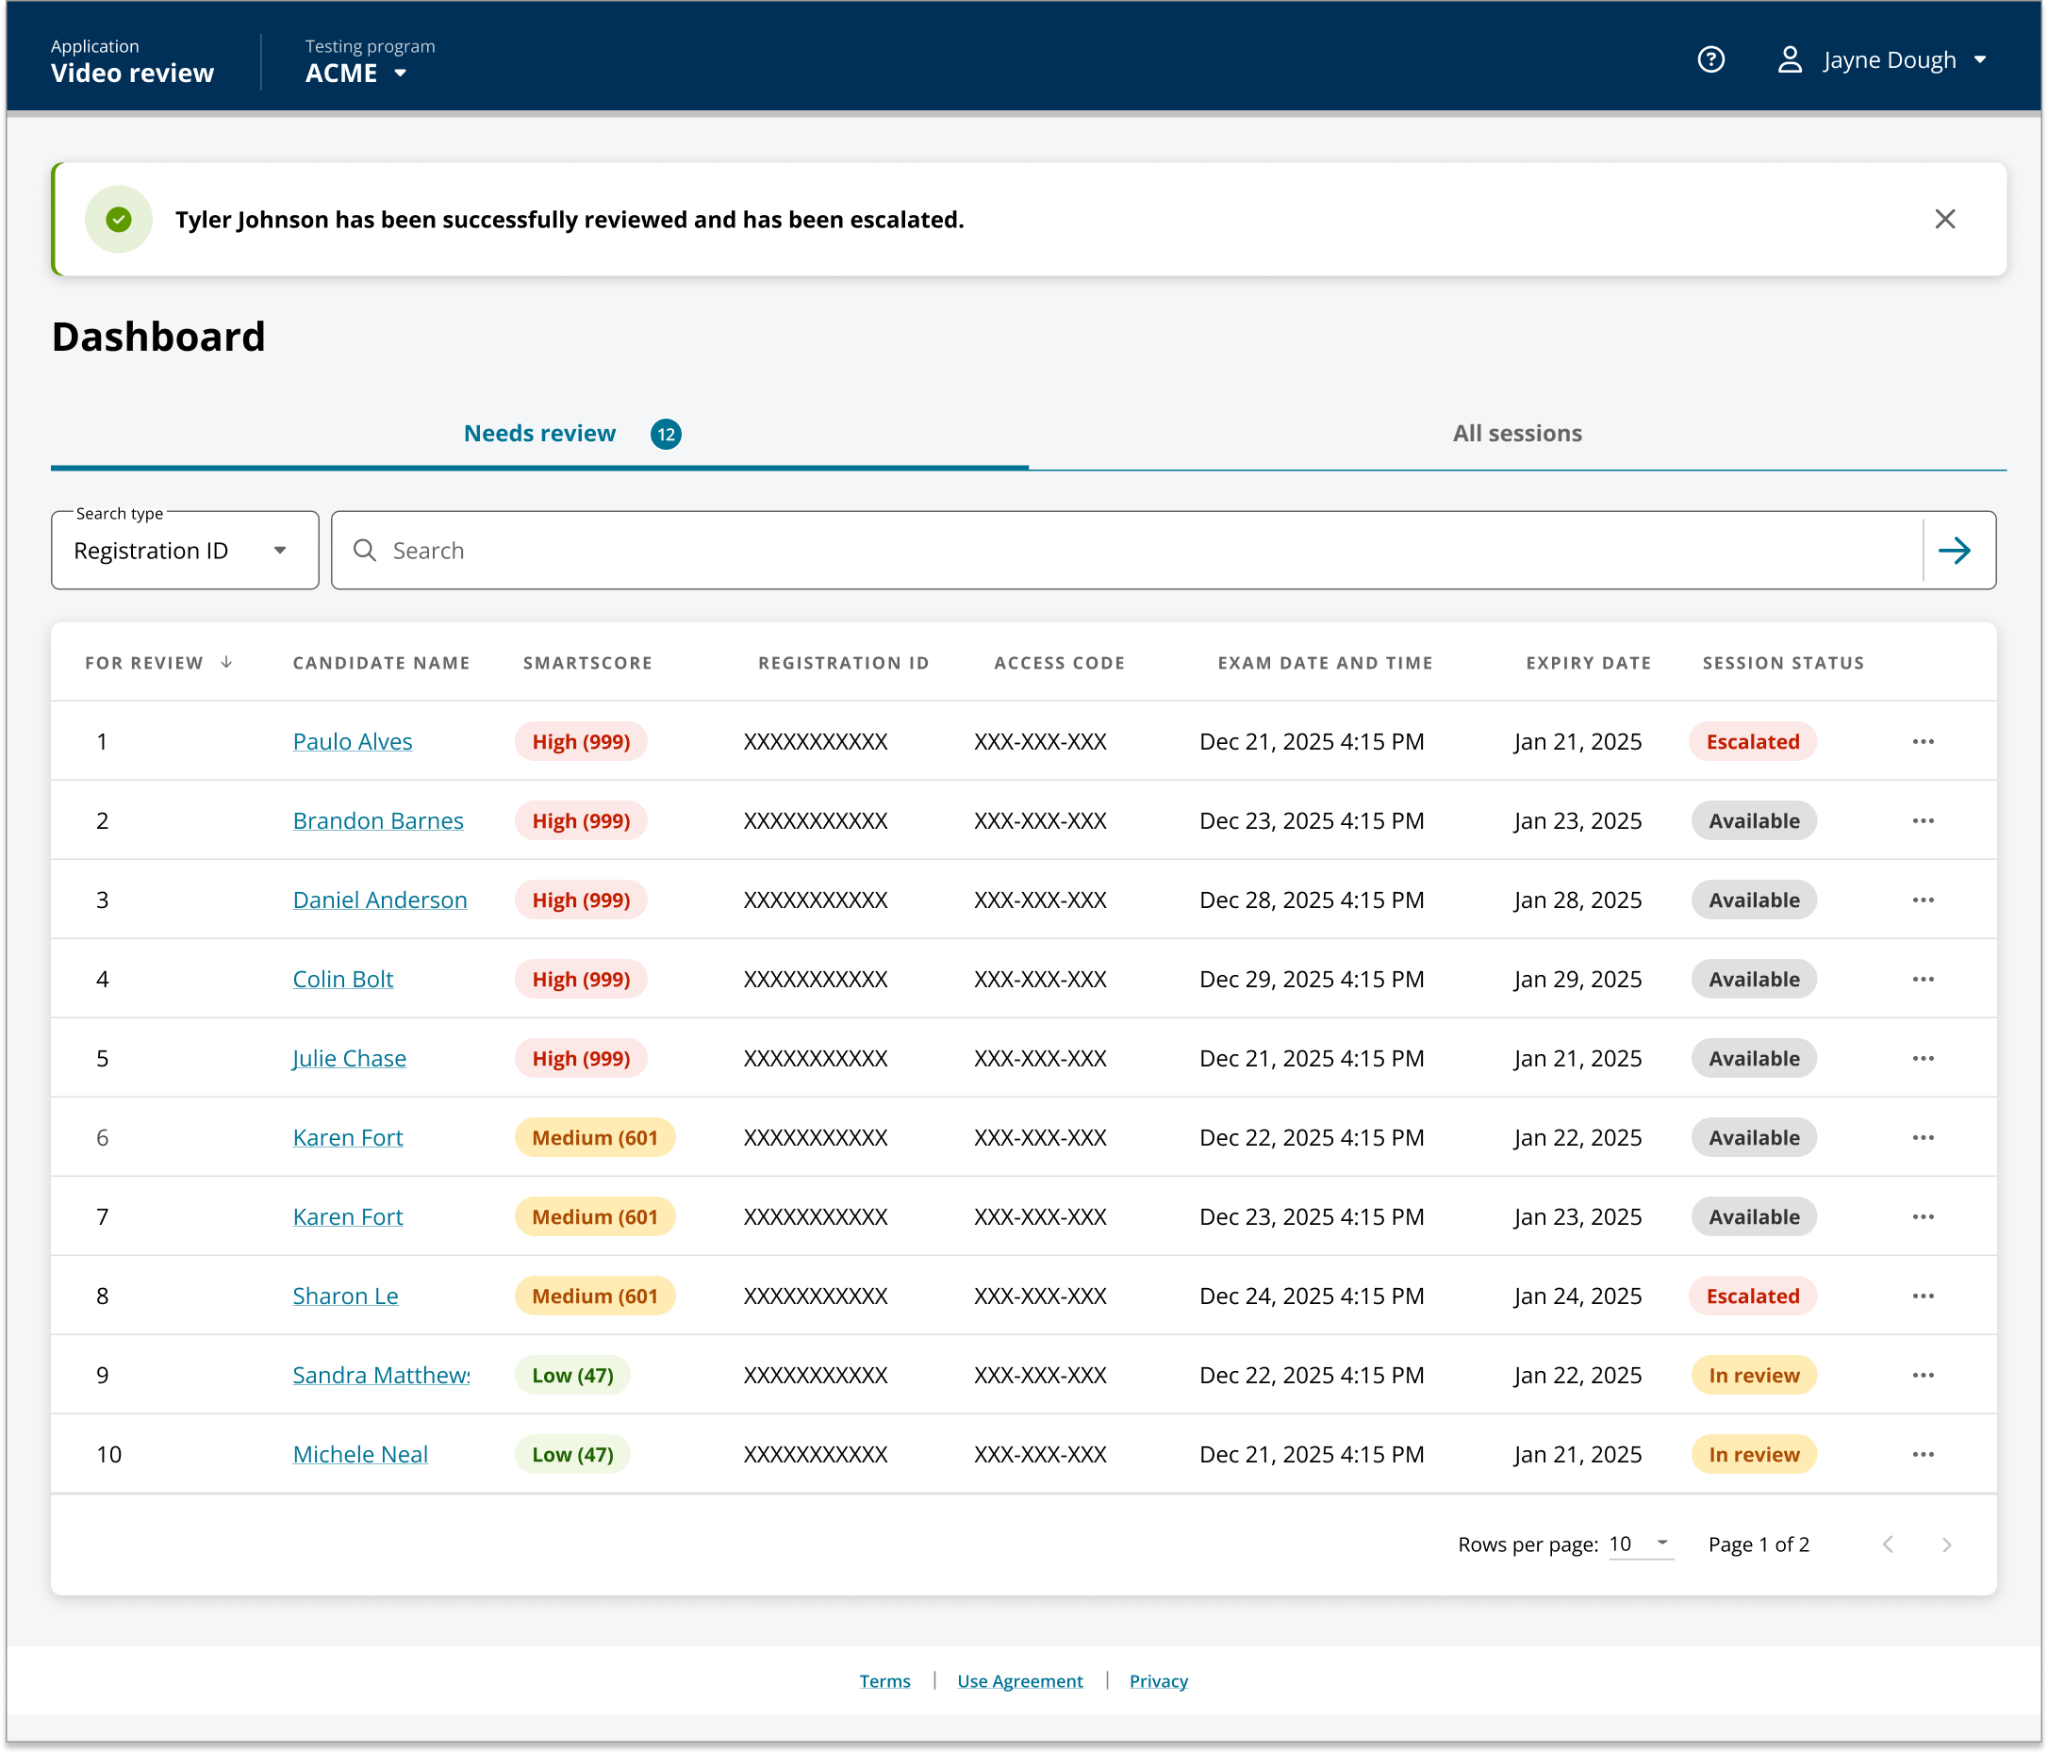2048x1753 pixels.
Task: Click the green success checkmark icon
Action: tap(119, 219)
